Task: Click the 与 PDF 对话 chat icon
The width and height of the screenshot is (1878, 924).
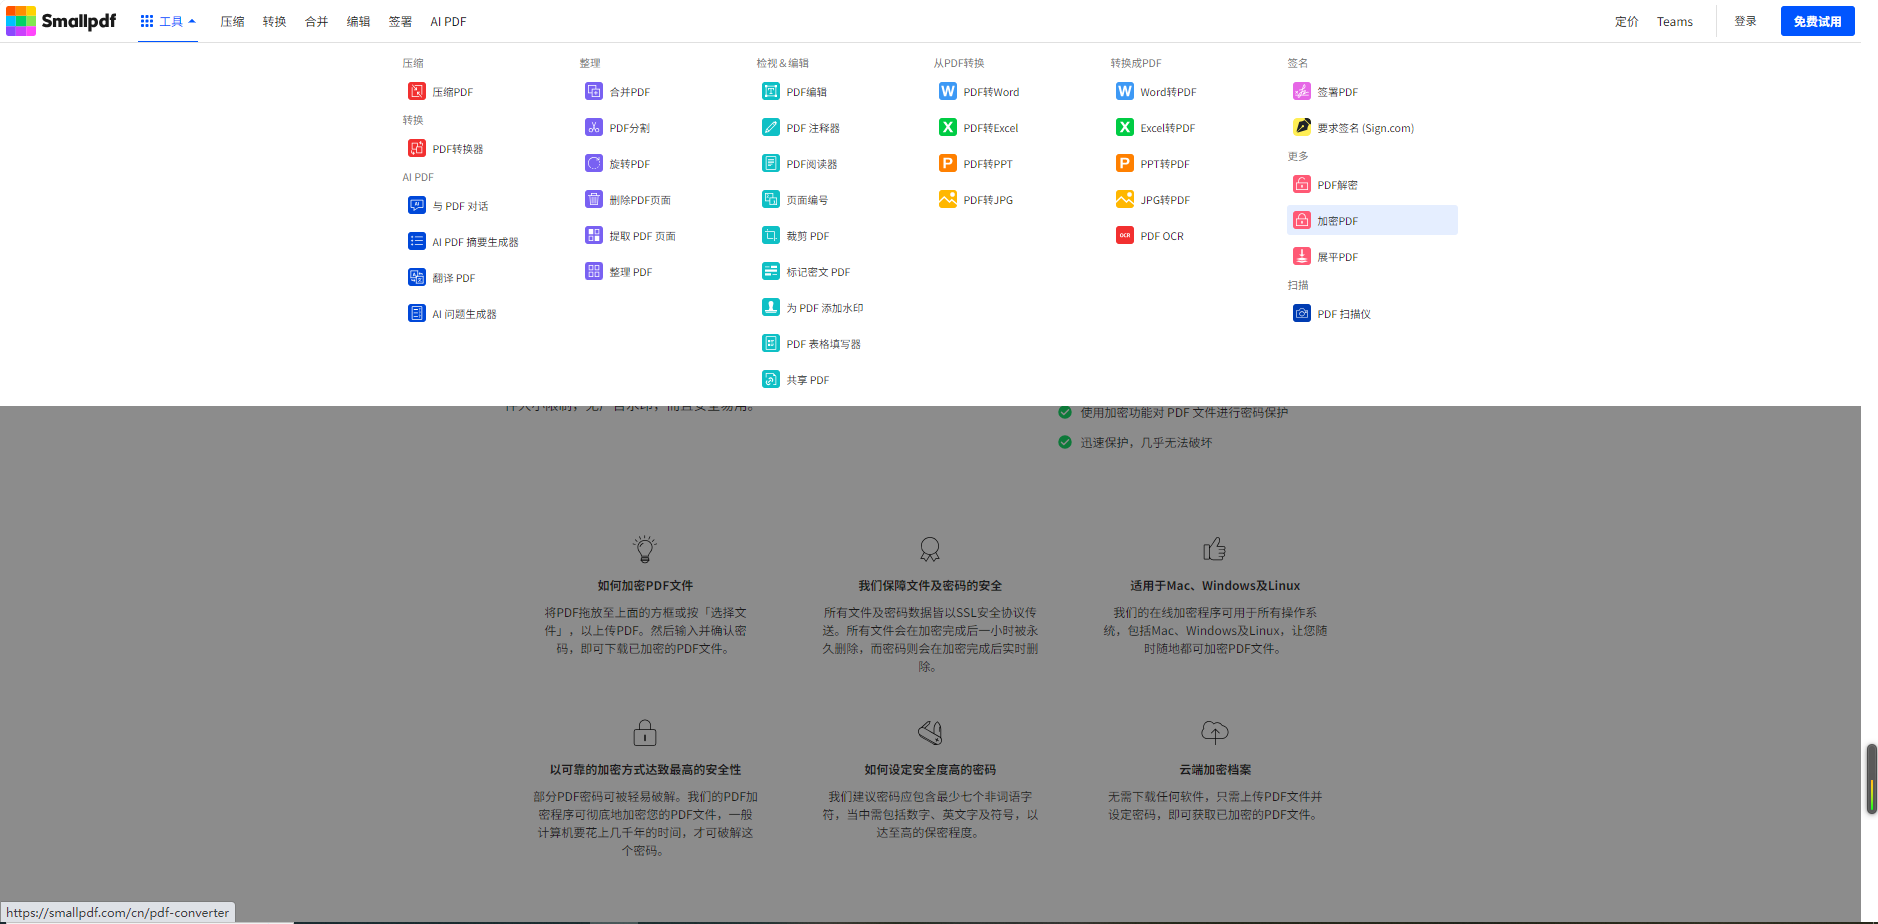Action: [416, 205]
